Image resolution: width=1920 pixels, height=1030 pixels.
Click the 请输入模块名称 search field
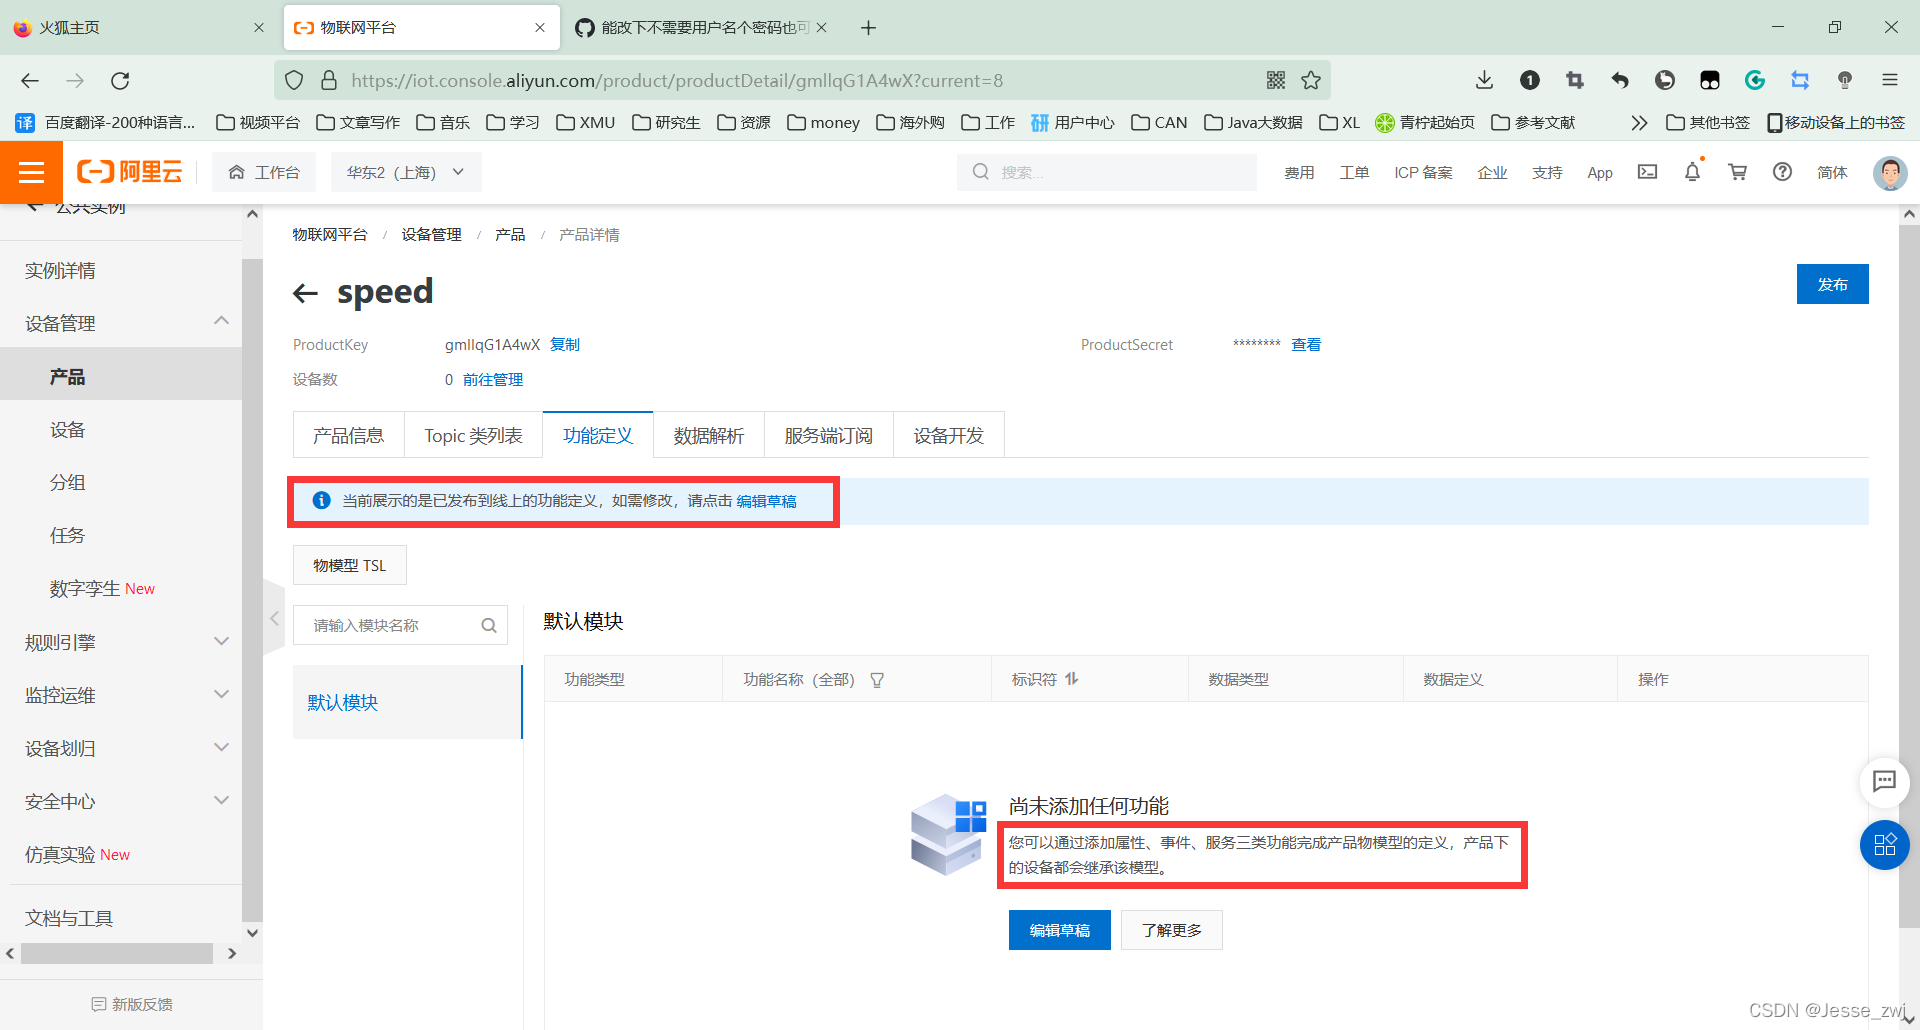[x=380, y=624]
